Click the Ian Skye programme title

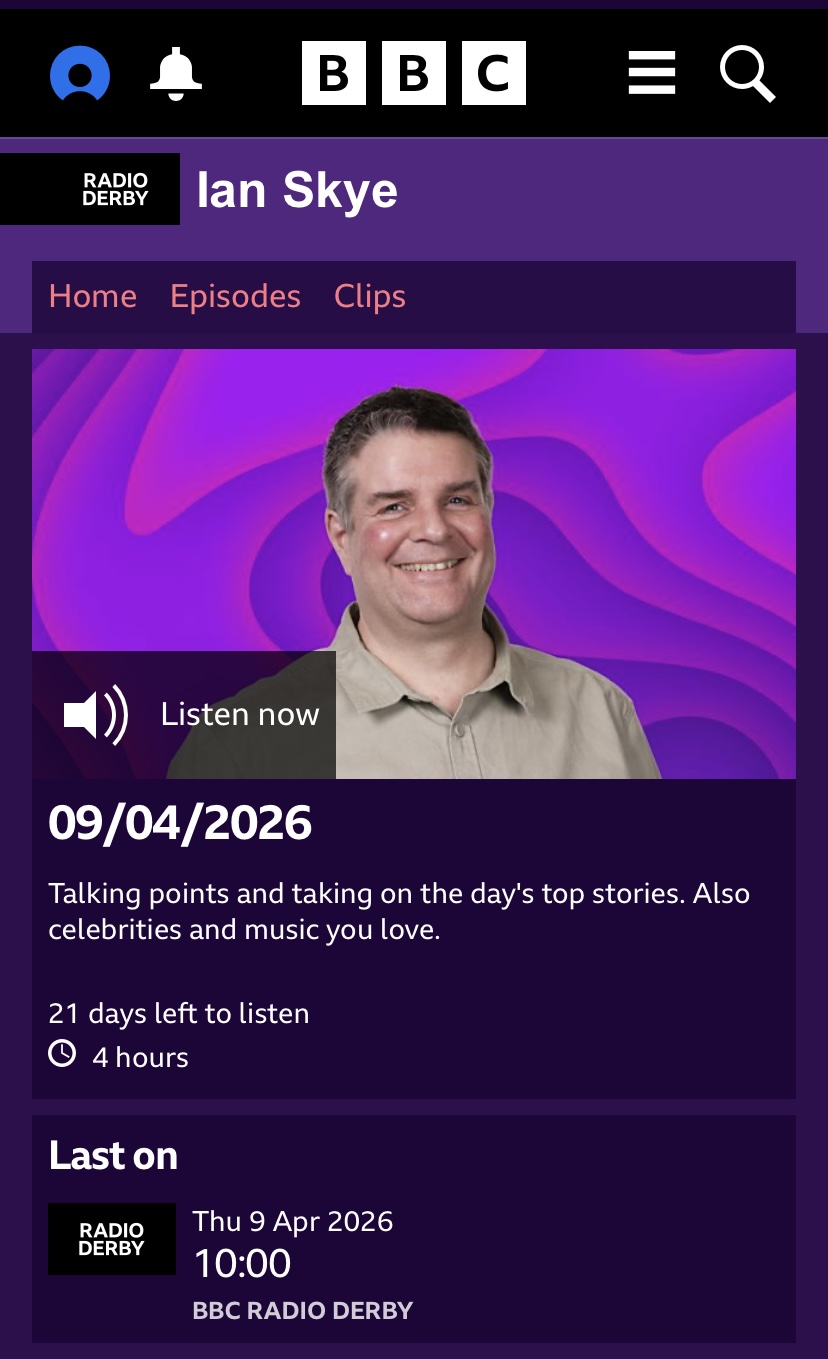click(297, 190)
